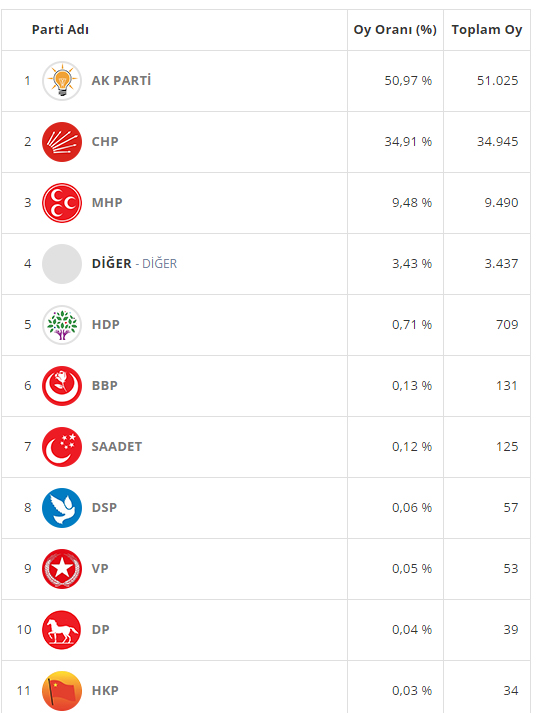Open the AK PARTİ party name link
Screen dimensions: 537x713
pos(121,80)
